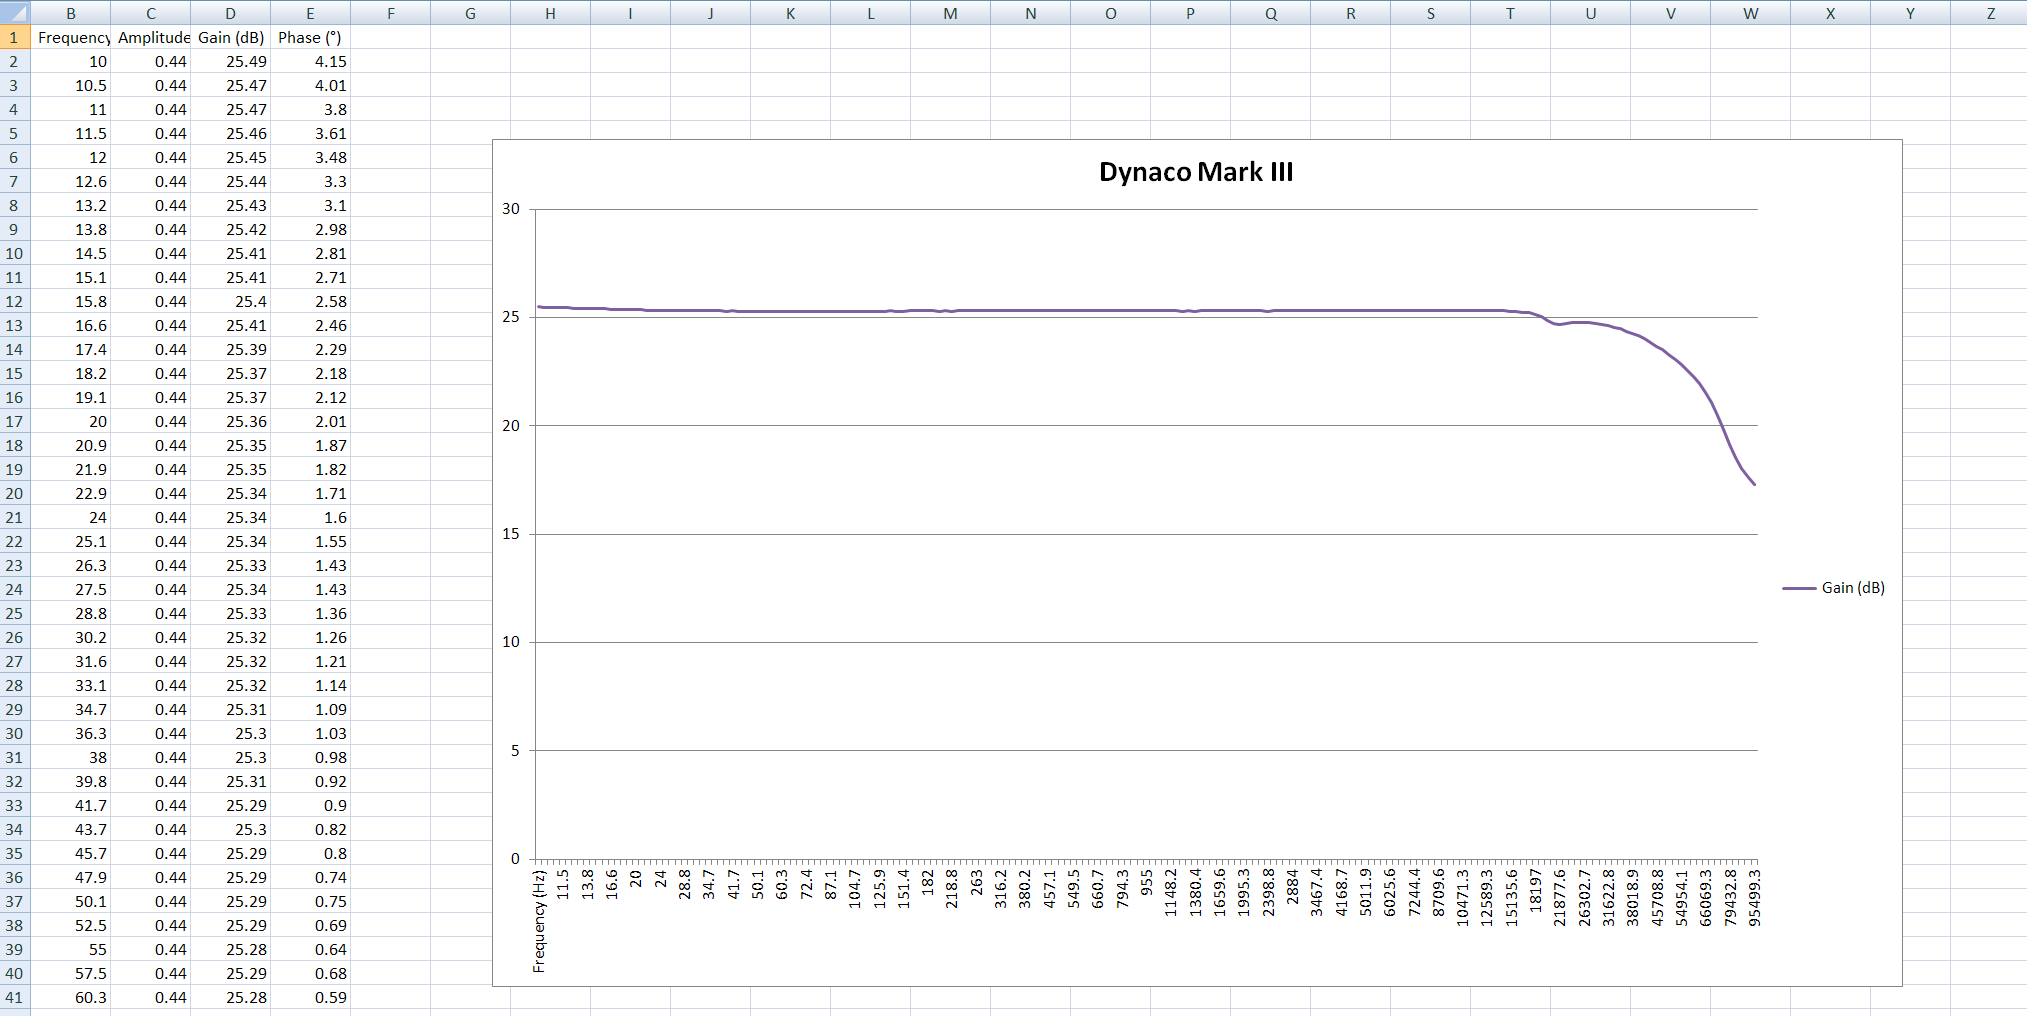The height and width of the screenshot is (1016, 2027).
Task: Click frequency cell 39.8
Action: pyautogui.click(x=71, y=781)
